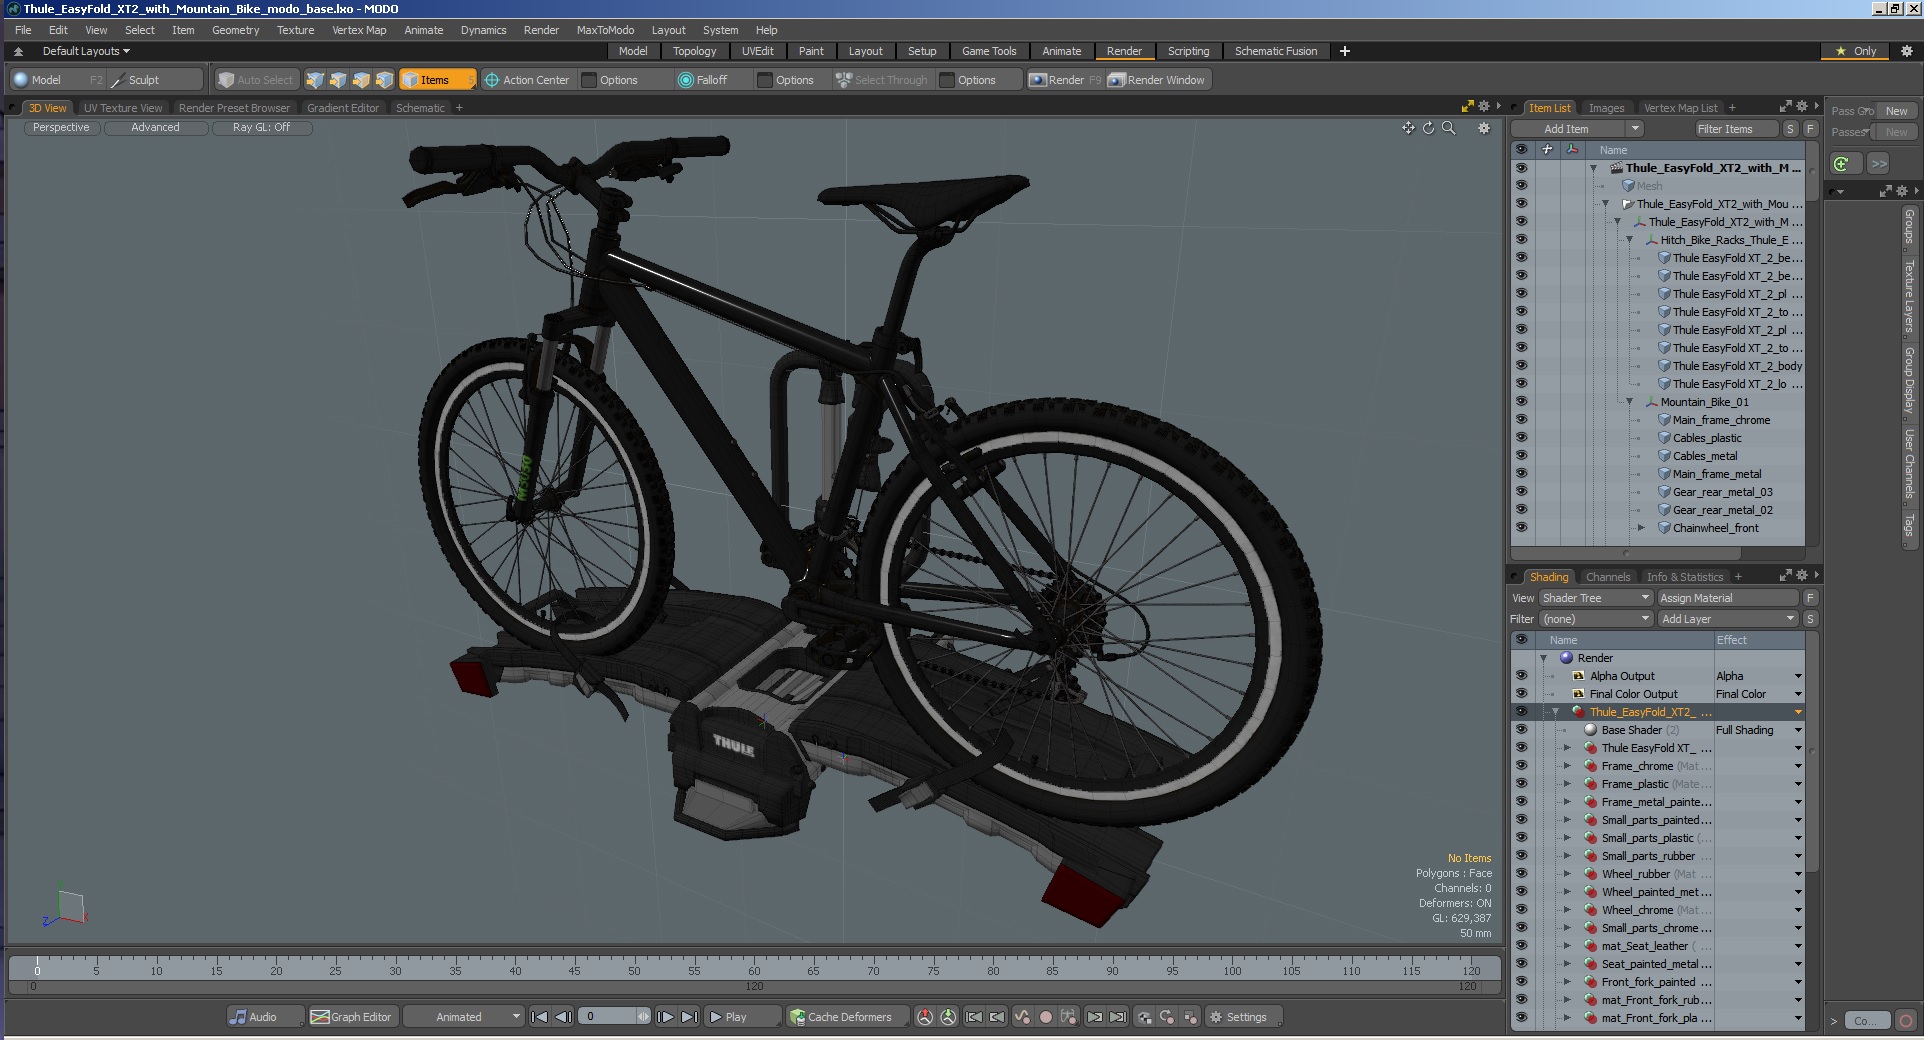Viewport: 1924px width, 1040px height.
Task: Click the green add pass icon
Action: tap(1841, 164)
